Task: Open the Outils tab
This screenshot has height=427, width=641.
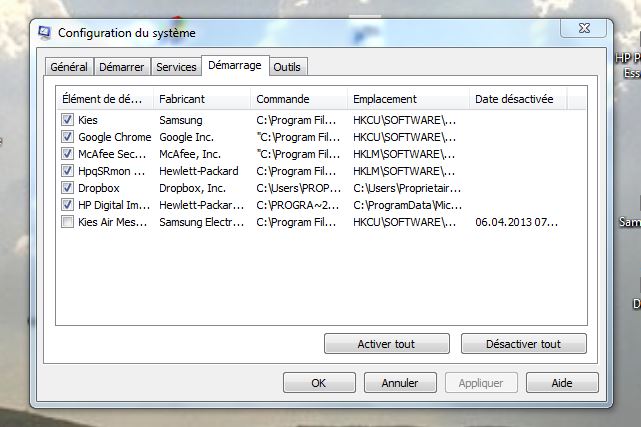Action: tap(287, 67)
